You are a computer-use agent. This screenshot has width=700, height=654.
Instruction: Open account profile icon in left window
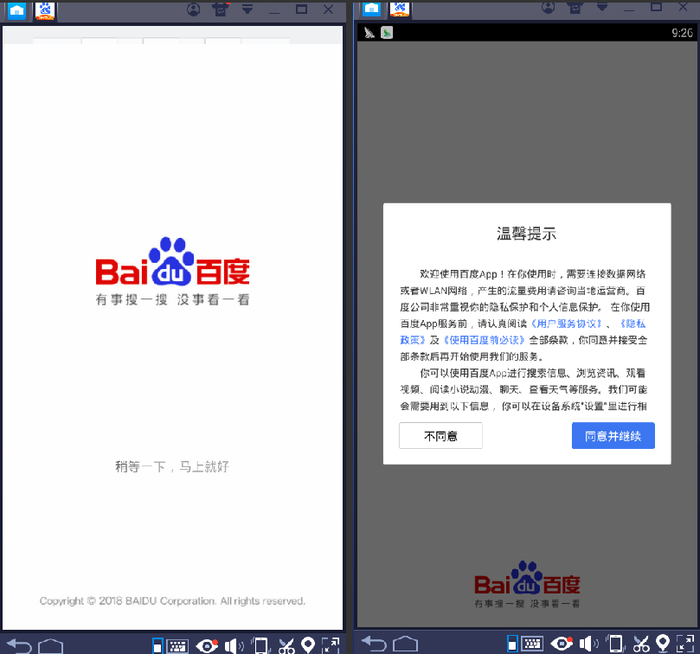[x=193, y=9]
